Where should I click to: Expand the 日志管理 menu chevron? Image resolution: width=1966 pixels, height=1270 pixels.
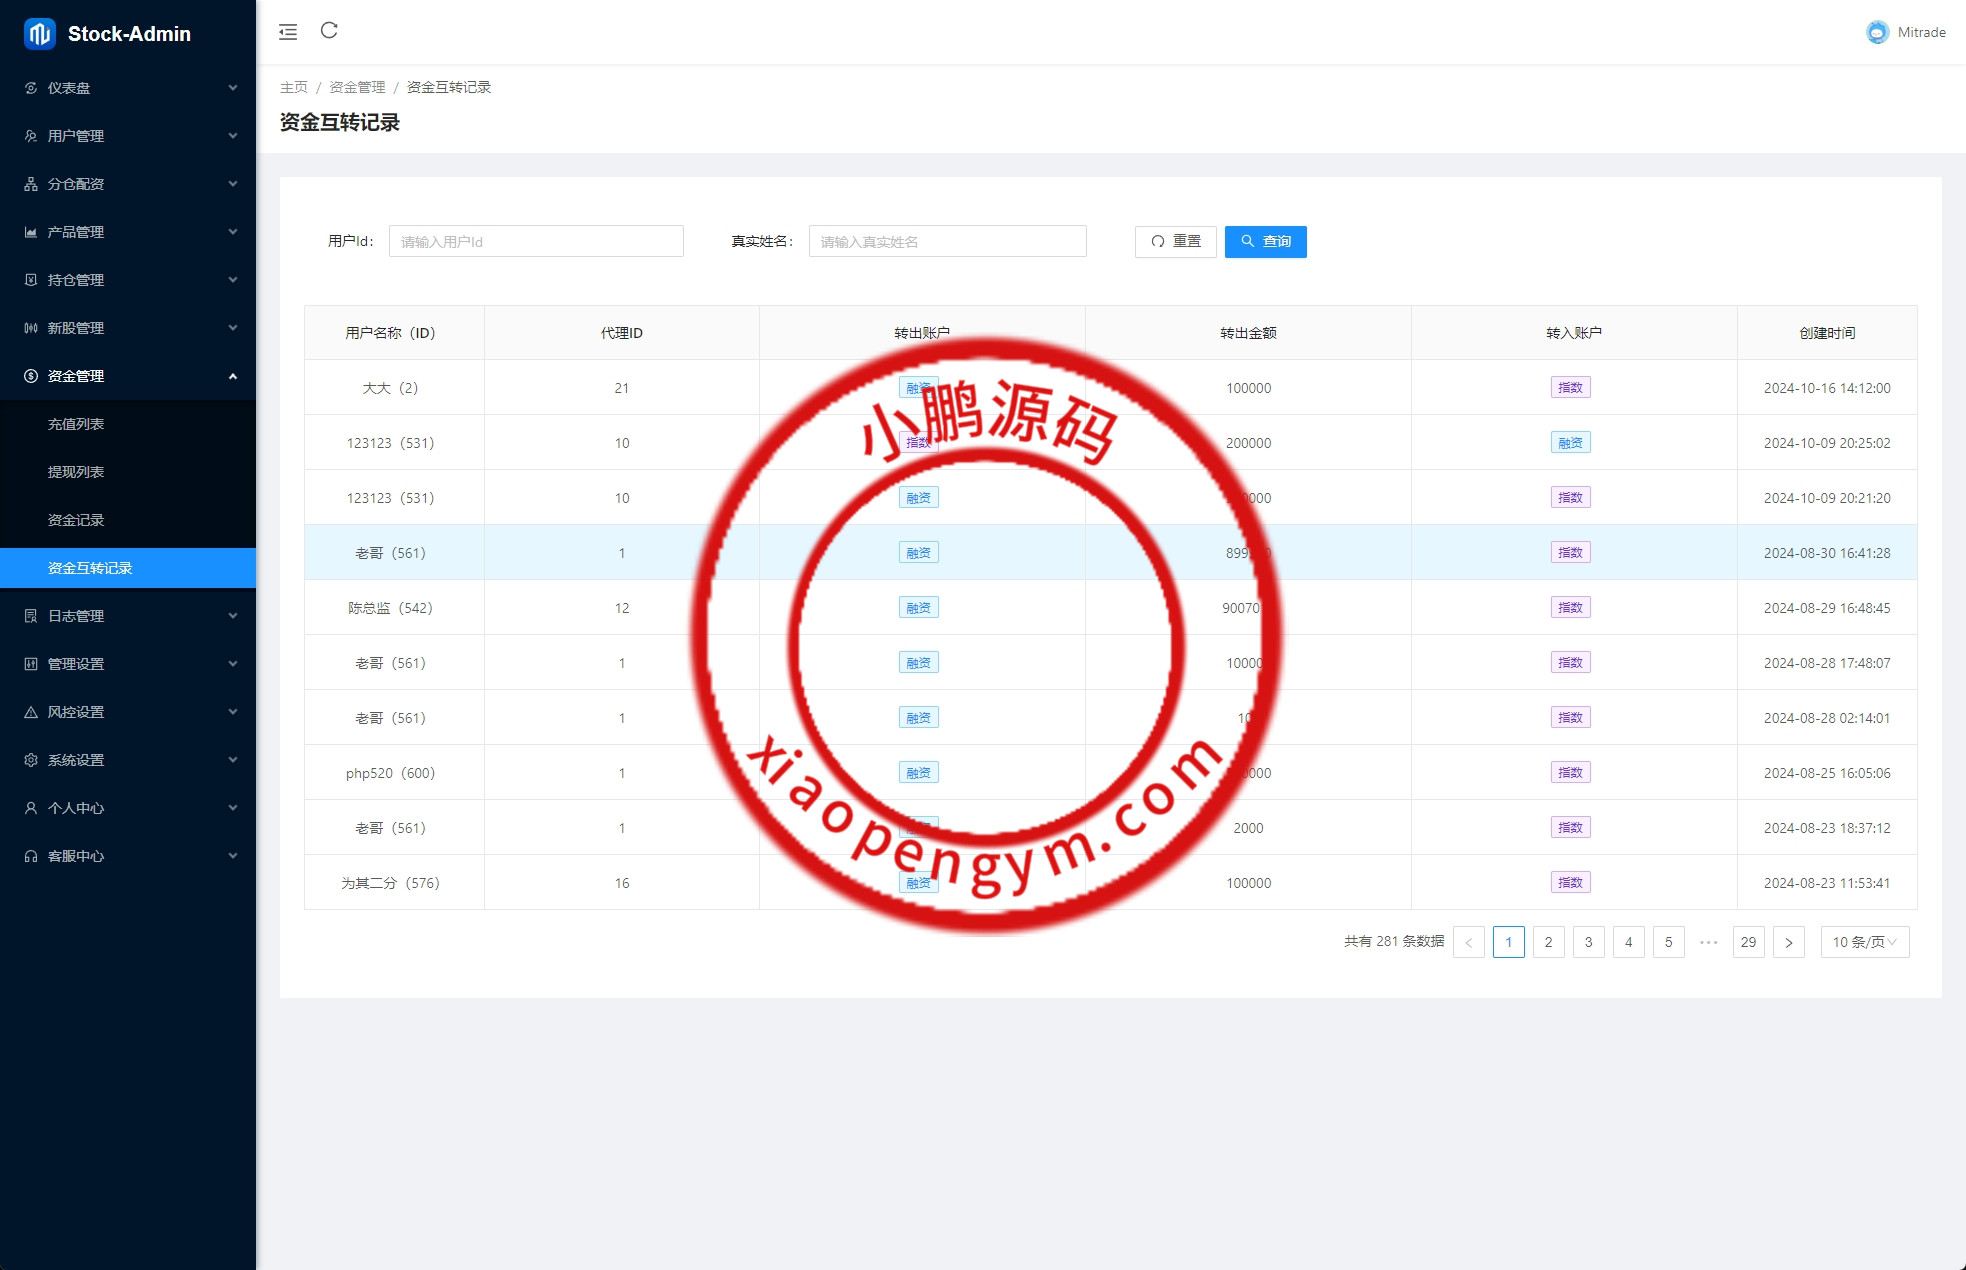pyautogui.click(x=233, y=616)
